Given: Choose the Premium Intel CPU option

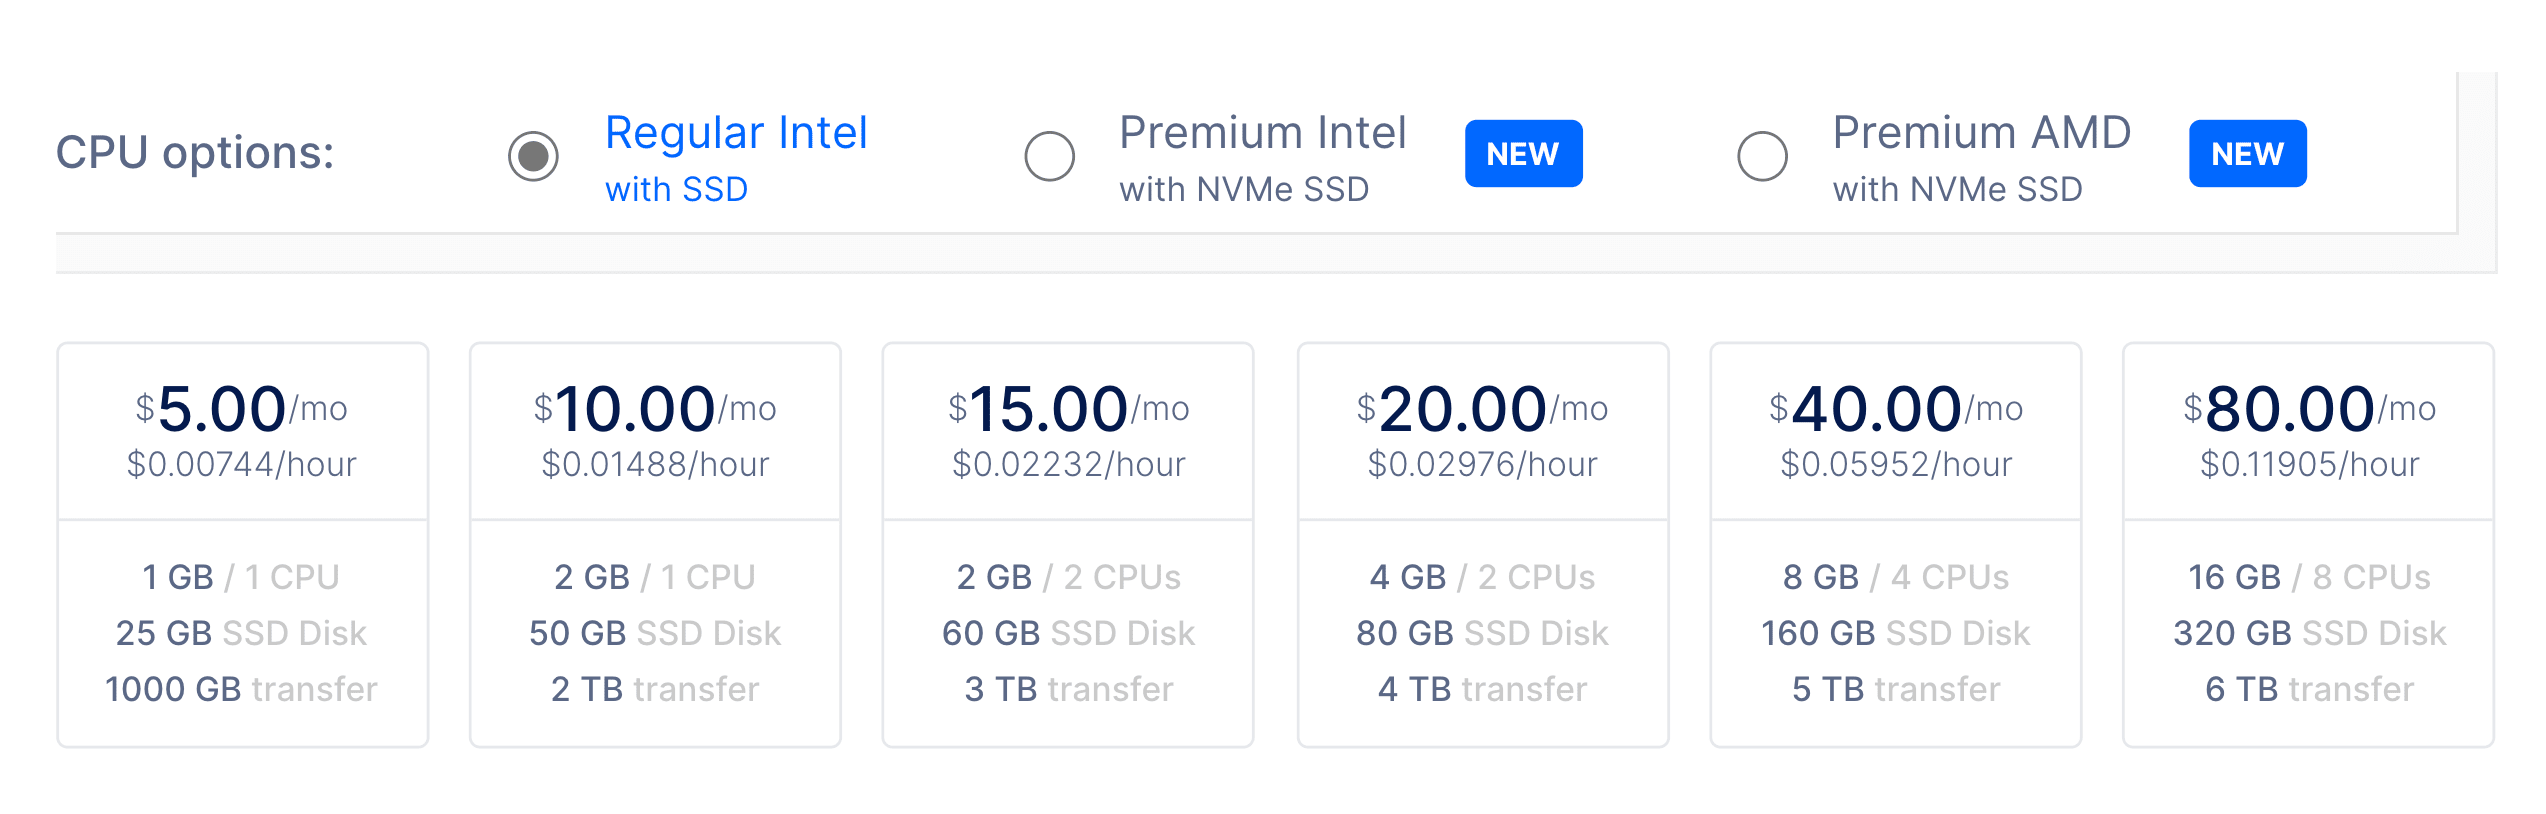Looking at the screenshot, I should [1051, 156].
